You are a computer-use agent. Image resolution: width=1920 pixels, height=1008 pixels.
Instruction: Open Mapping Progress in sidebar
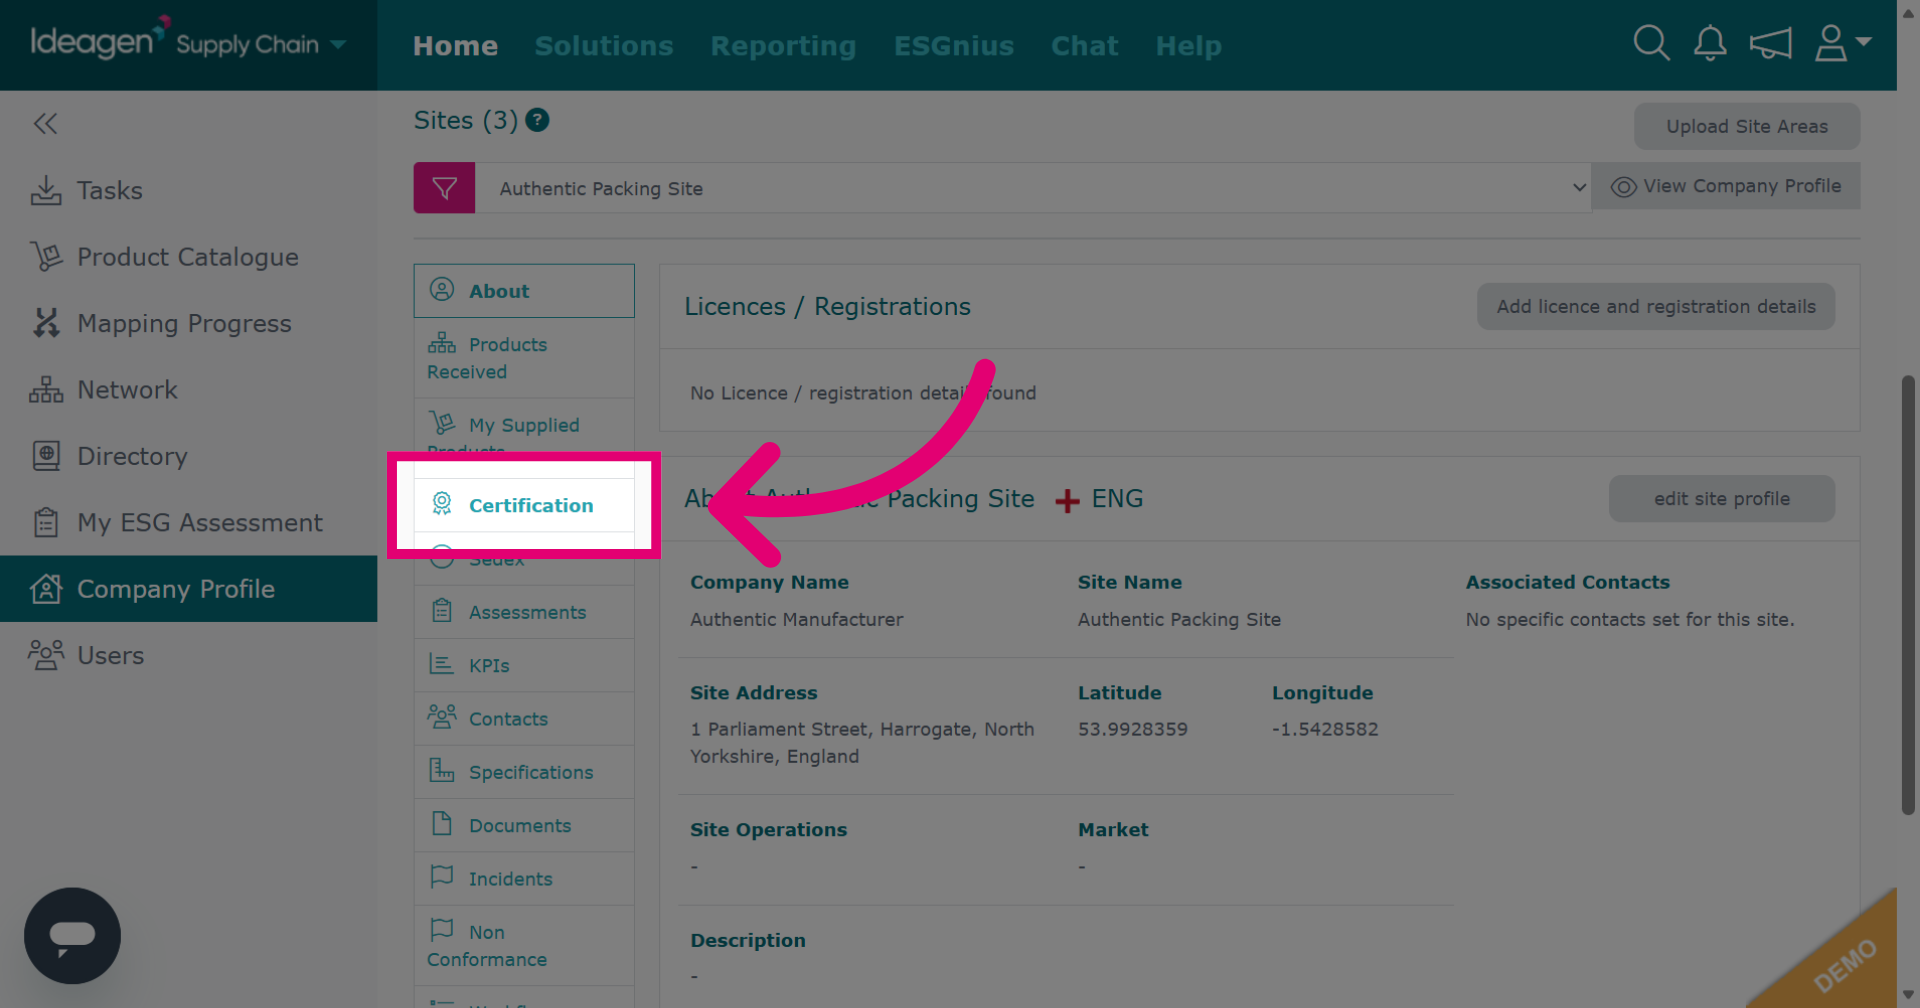pyautogui.click(x=188, y=323)
